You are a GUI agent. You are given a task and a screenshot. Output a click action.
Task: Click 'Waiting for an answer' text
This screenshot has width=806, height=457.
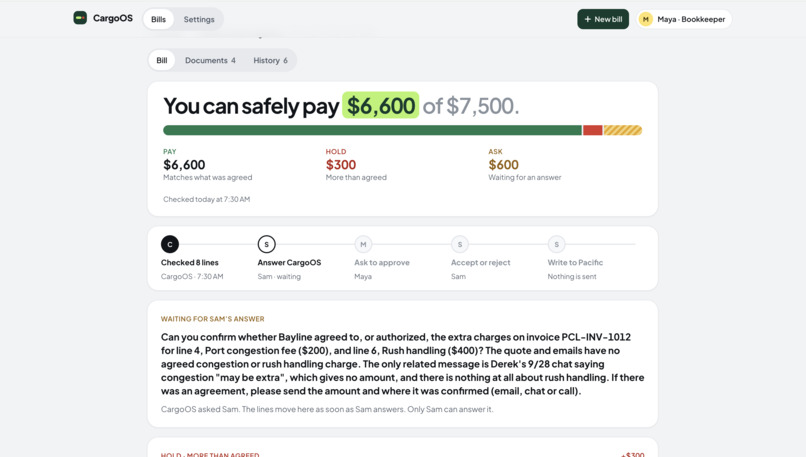click(525, 177)
